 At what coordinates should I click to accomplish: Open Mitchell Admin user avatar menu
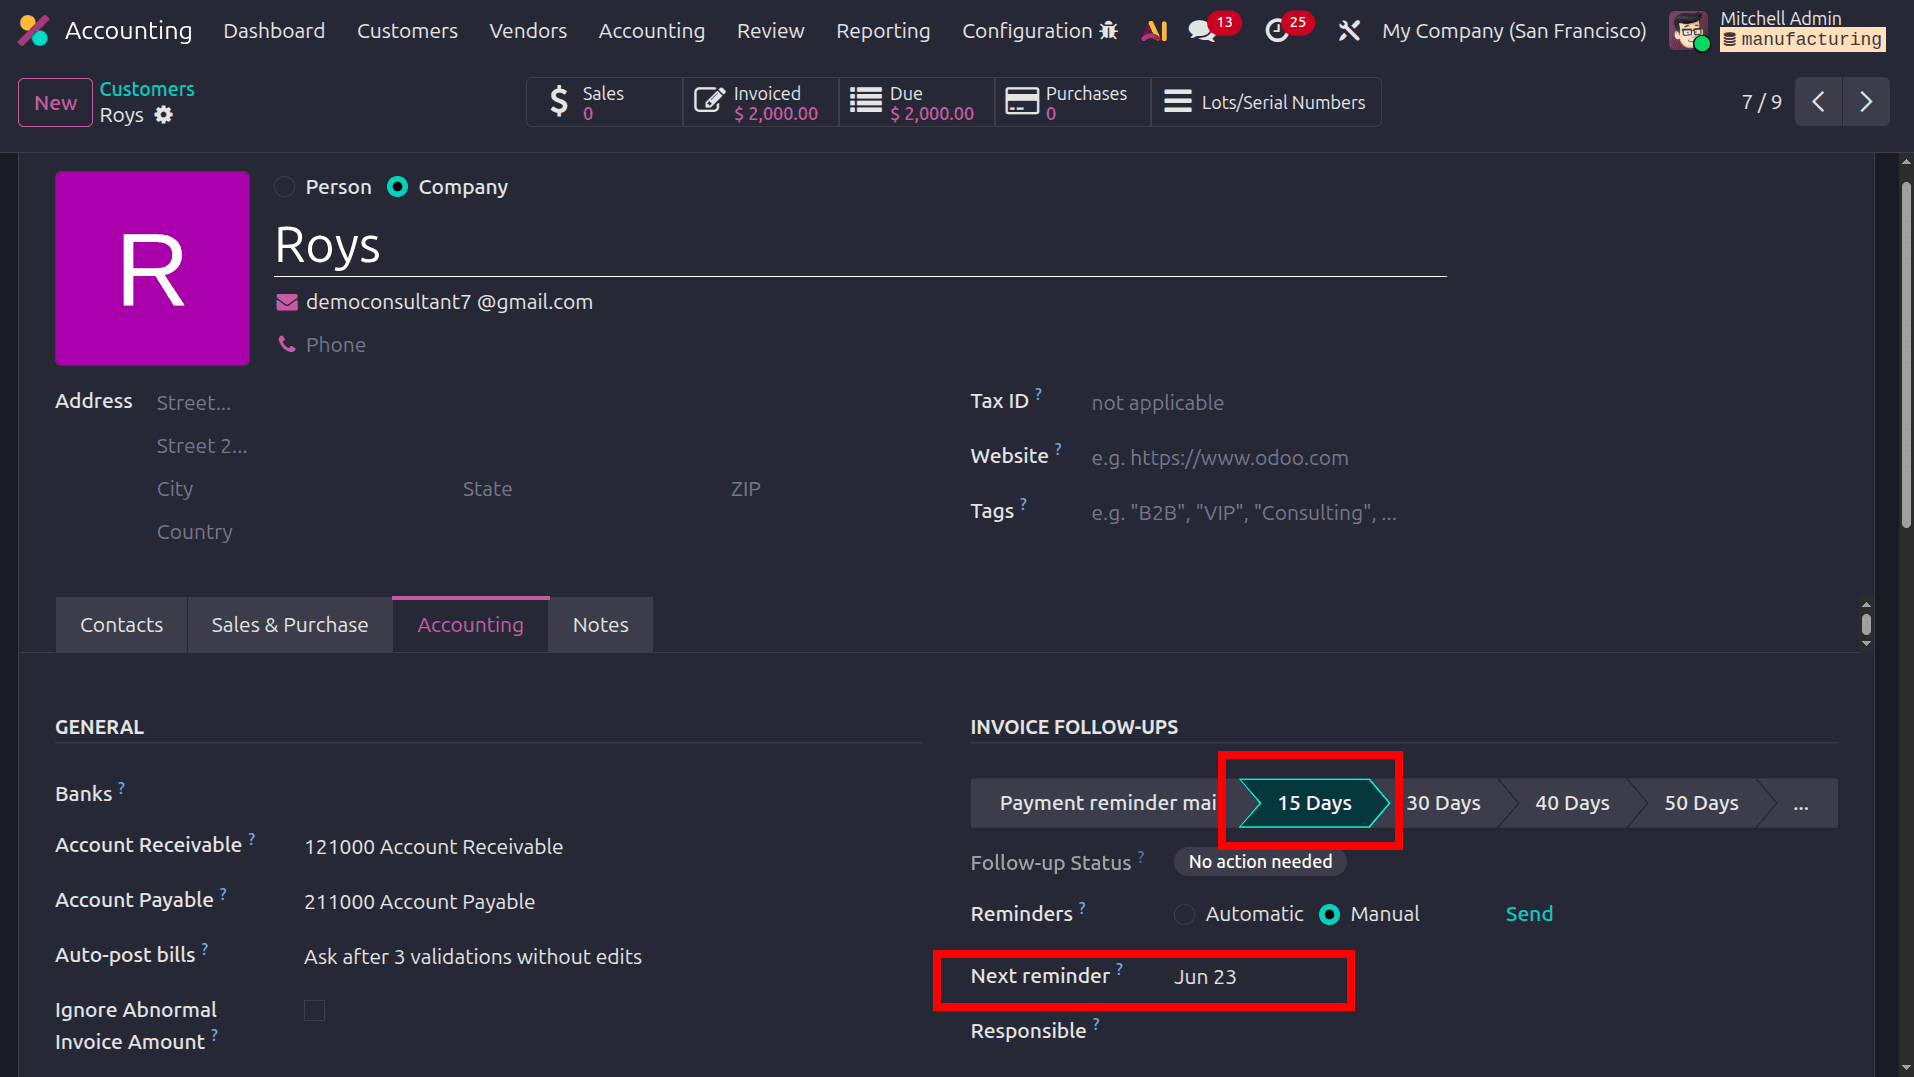pos(1689,31)
